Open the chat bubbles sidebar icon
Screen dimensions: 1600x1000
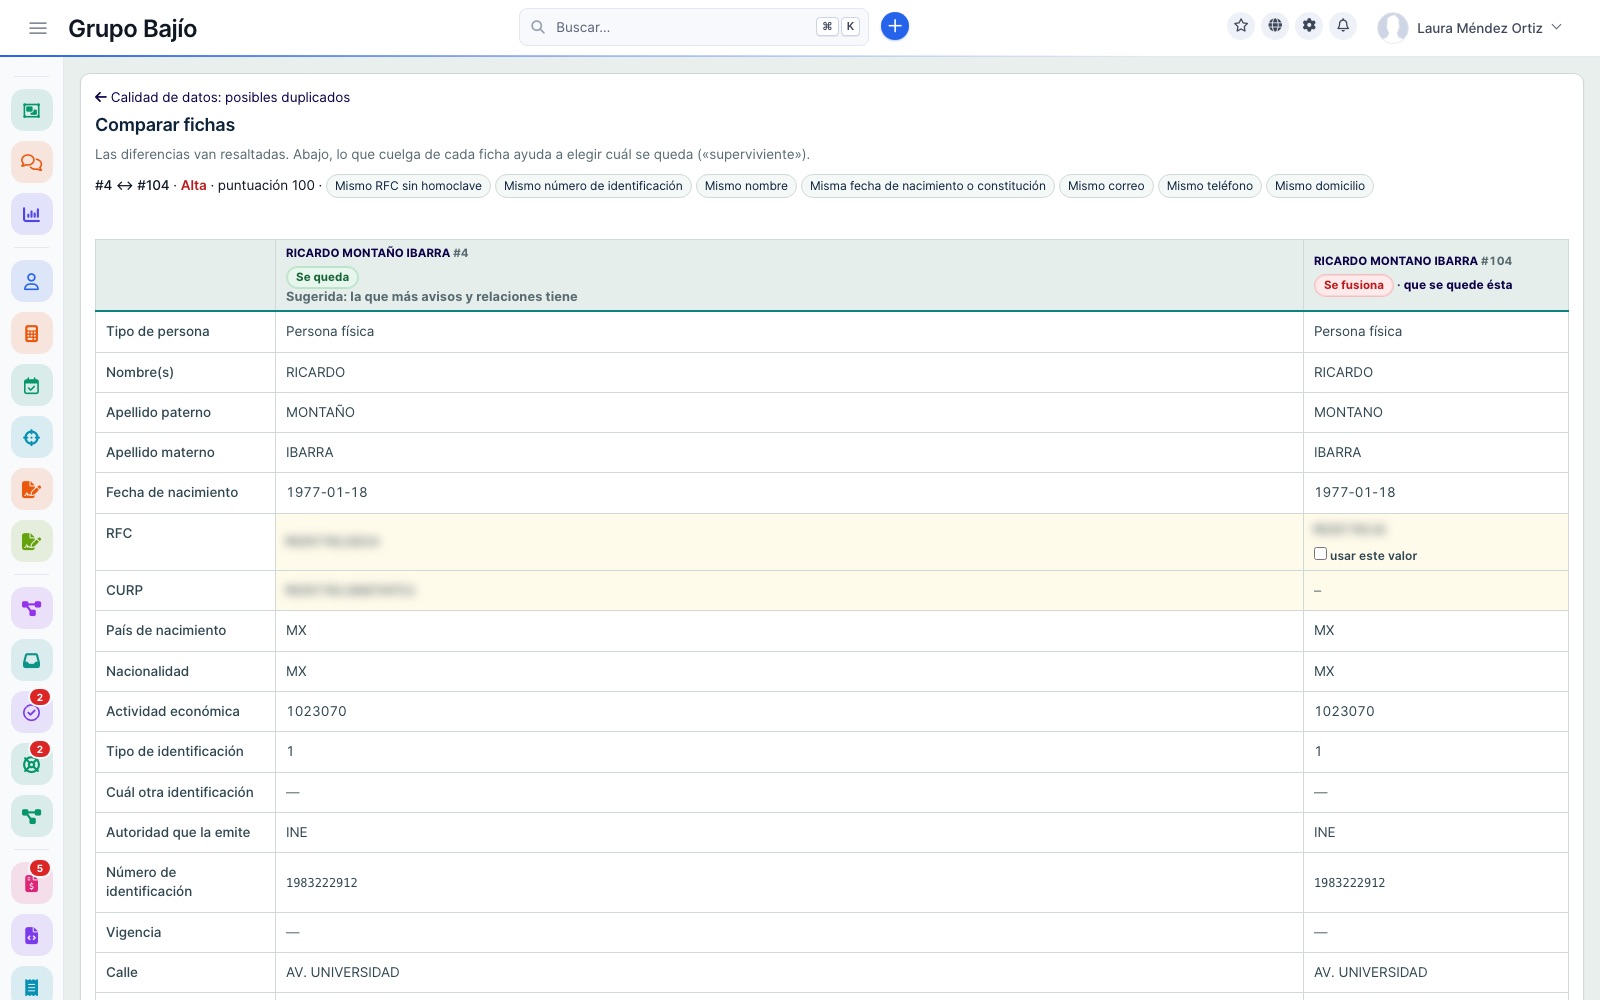click(32, 162)
